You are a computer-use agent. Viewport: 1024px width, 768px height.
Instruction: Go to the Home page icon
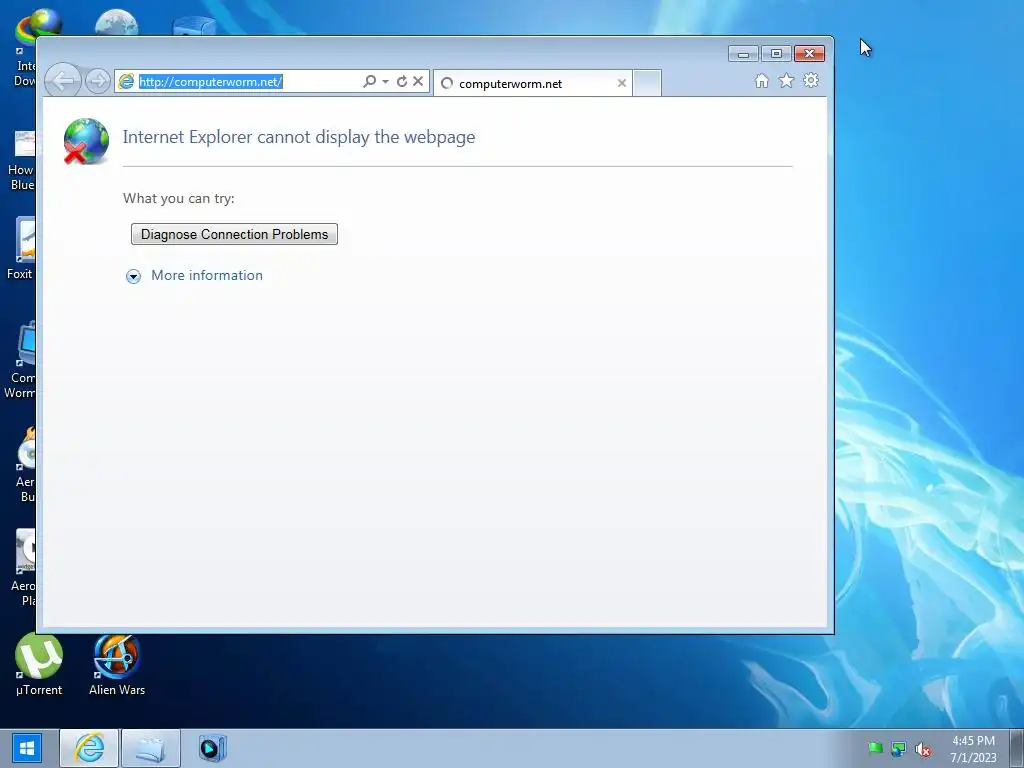tap(761, 81)
